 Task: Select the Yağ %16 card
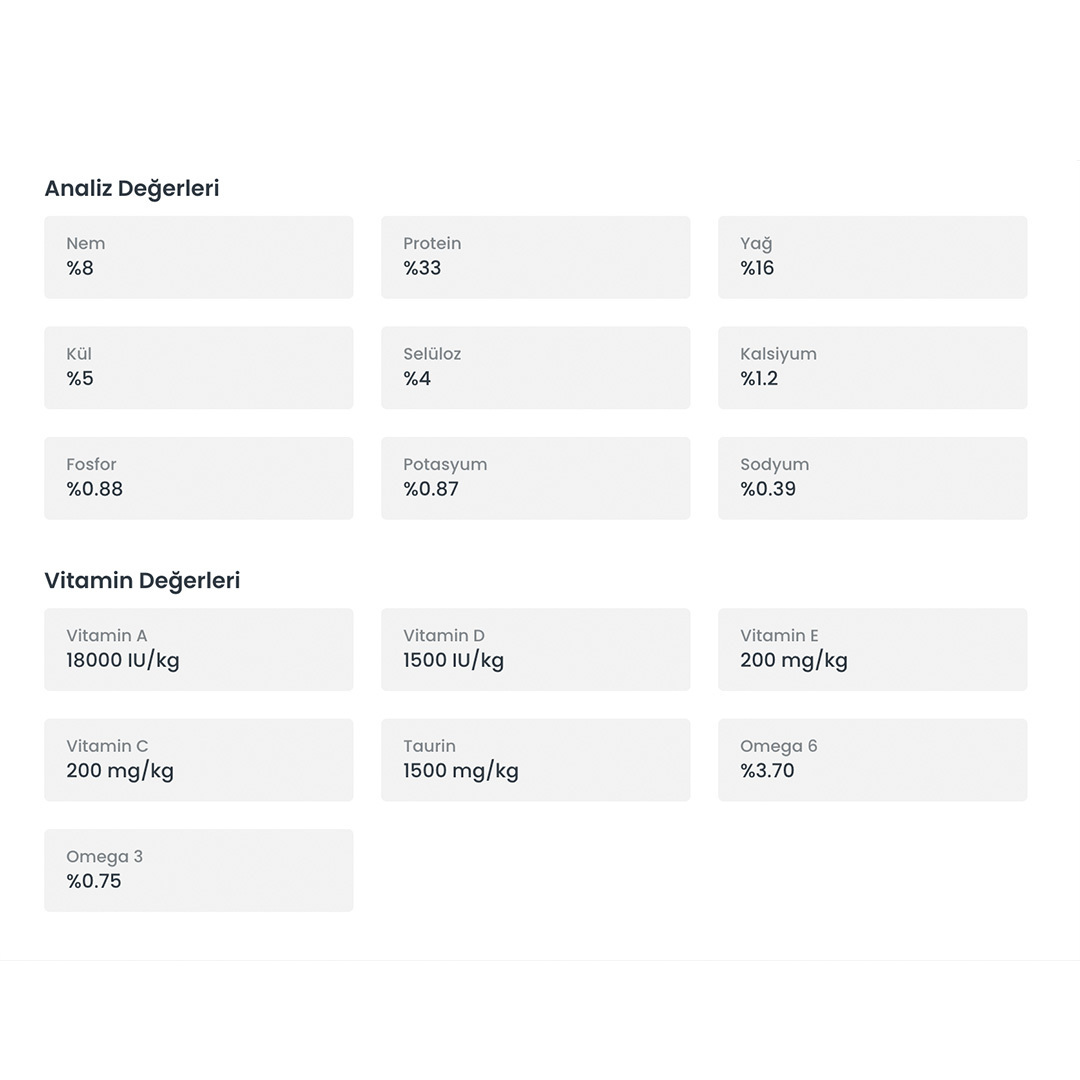872,257
